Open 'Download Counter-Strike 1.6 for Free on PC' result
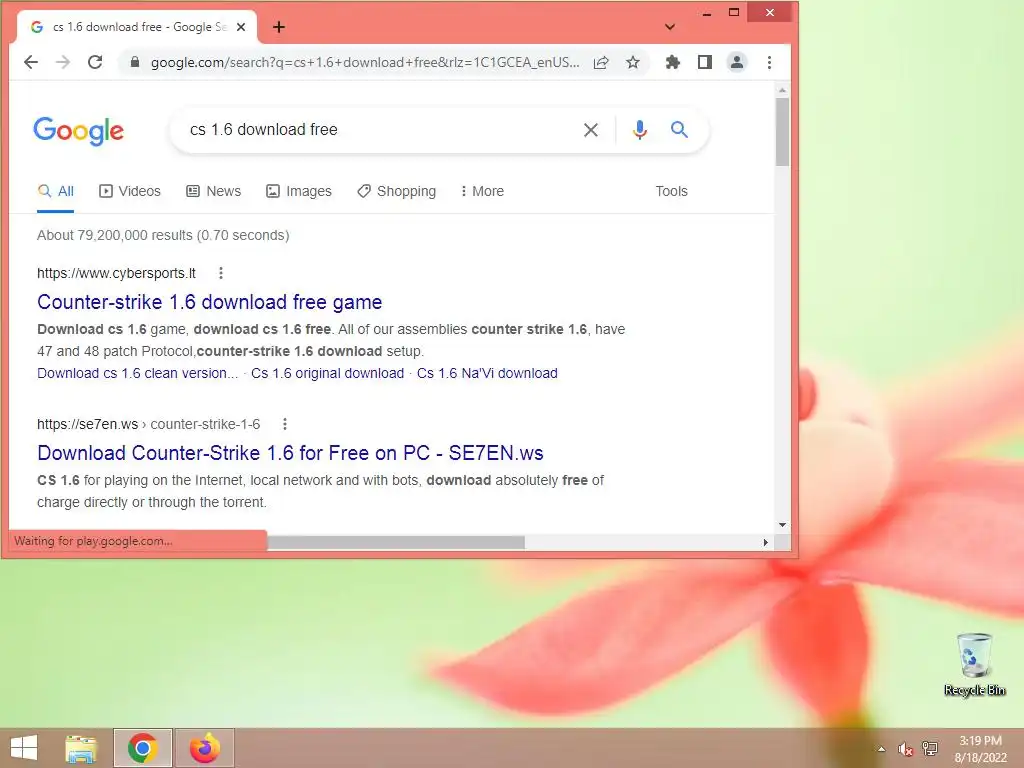 pos(290,453)
